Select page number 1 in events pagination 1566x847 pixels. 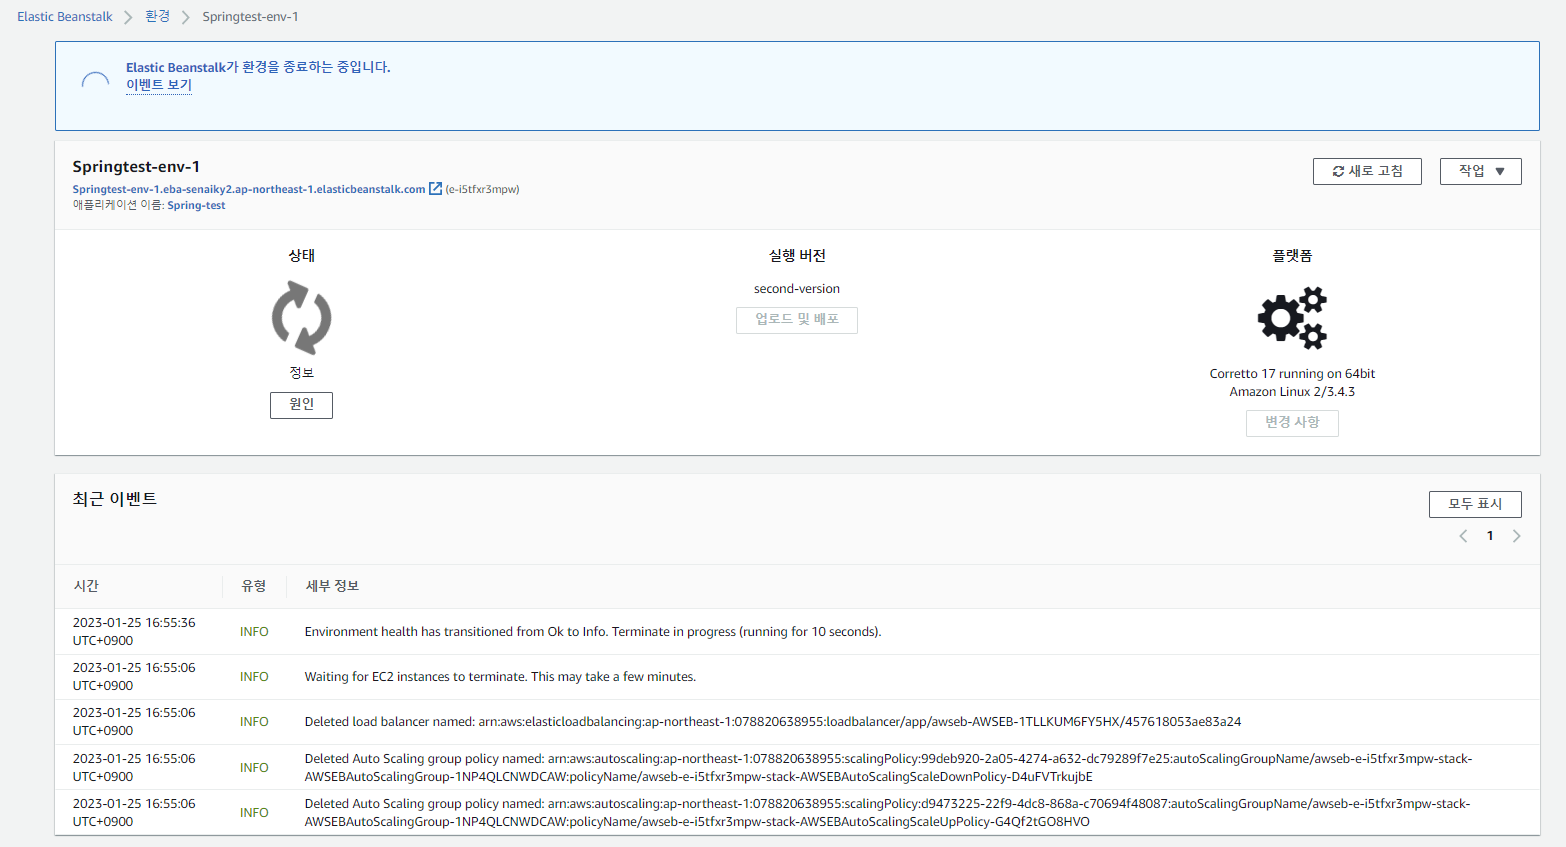click(x=1490, y=536)
